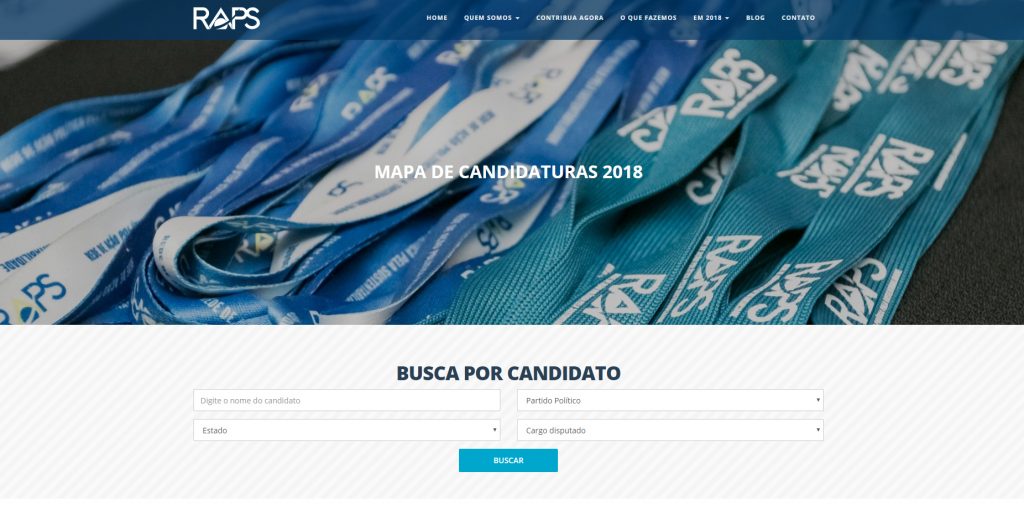This screenshot has width=1024, height=513.
Task: Click the MAPA DE CANDIDATURAS 2018 heading
Action: pyautogui.click(x=508, y=172)
